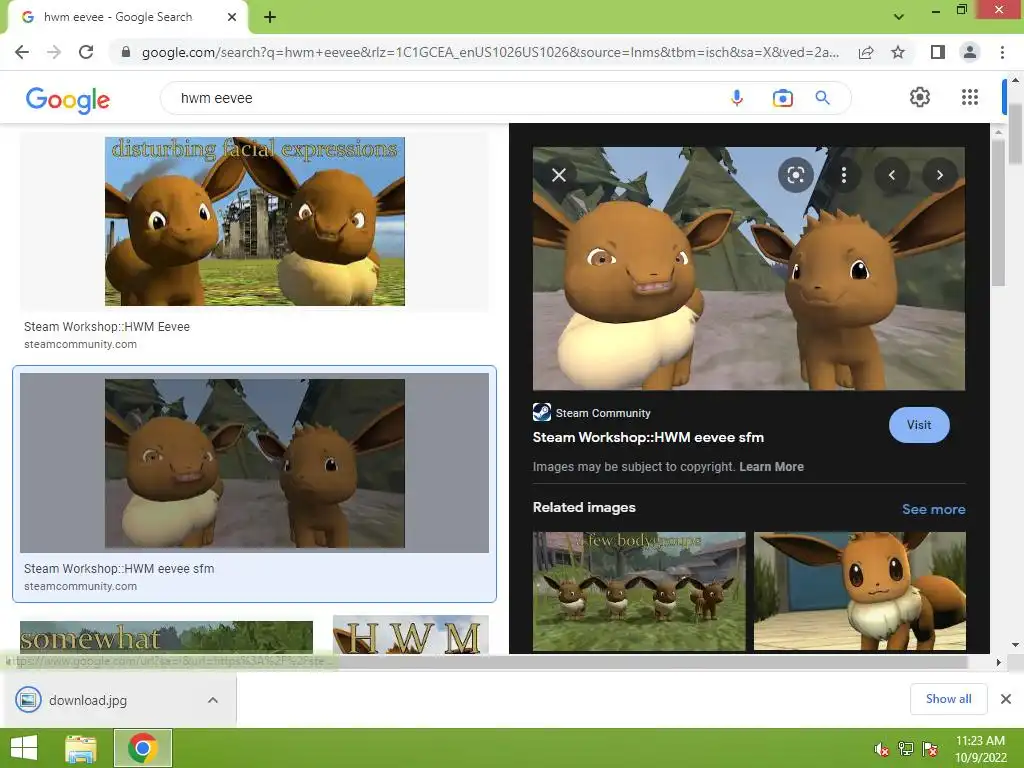Open the Chrome side panel
The height and width of the screenshot is (768, 1024).
coord(938,52)
